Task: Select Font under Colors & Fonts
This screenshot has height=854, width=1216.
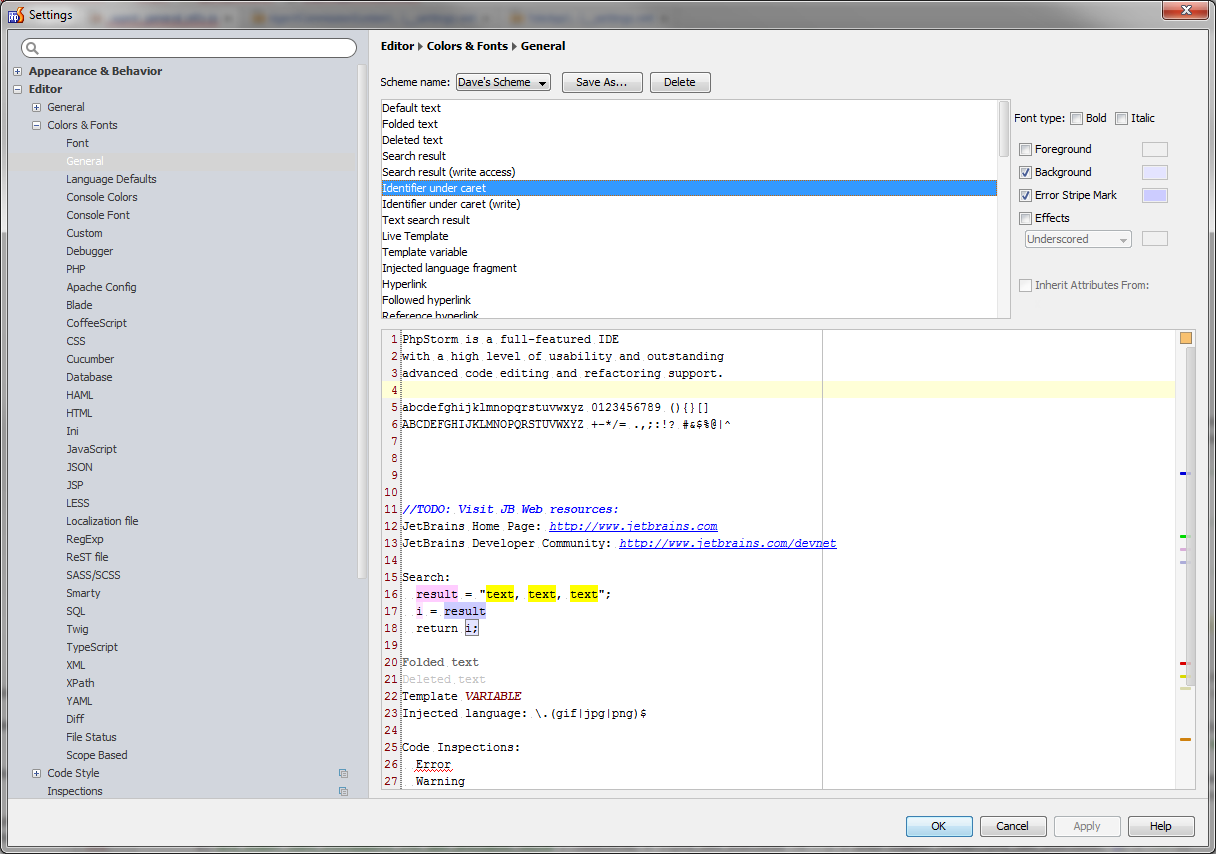Action: click(78, 143)
